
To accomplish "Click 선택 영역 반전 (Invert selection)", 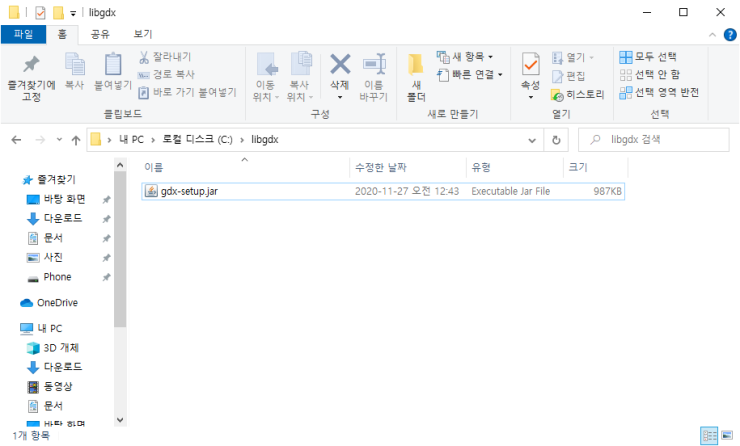I will tap(658, 92).
